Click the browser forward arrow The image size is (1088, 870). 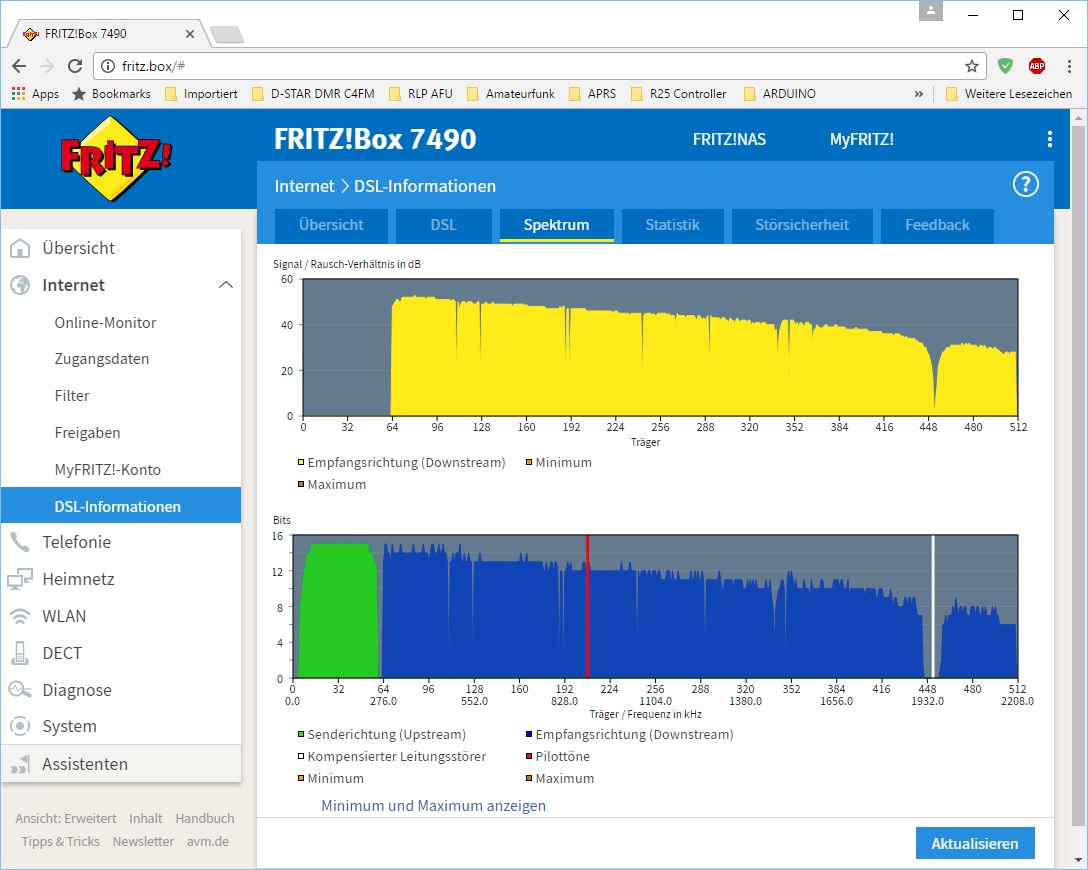click(46, 66)
